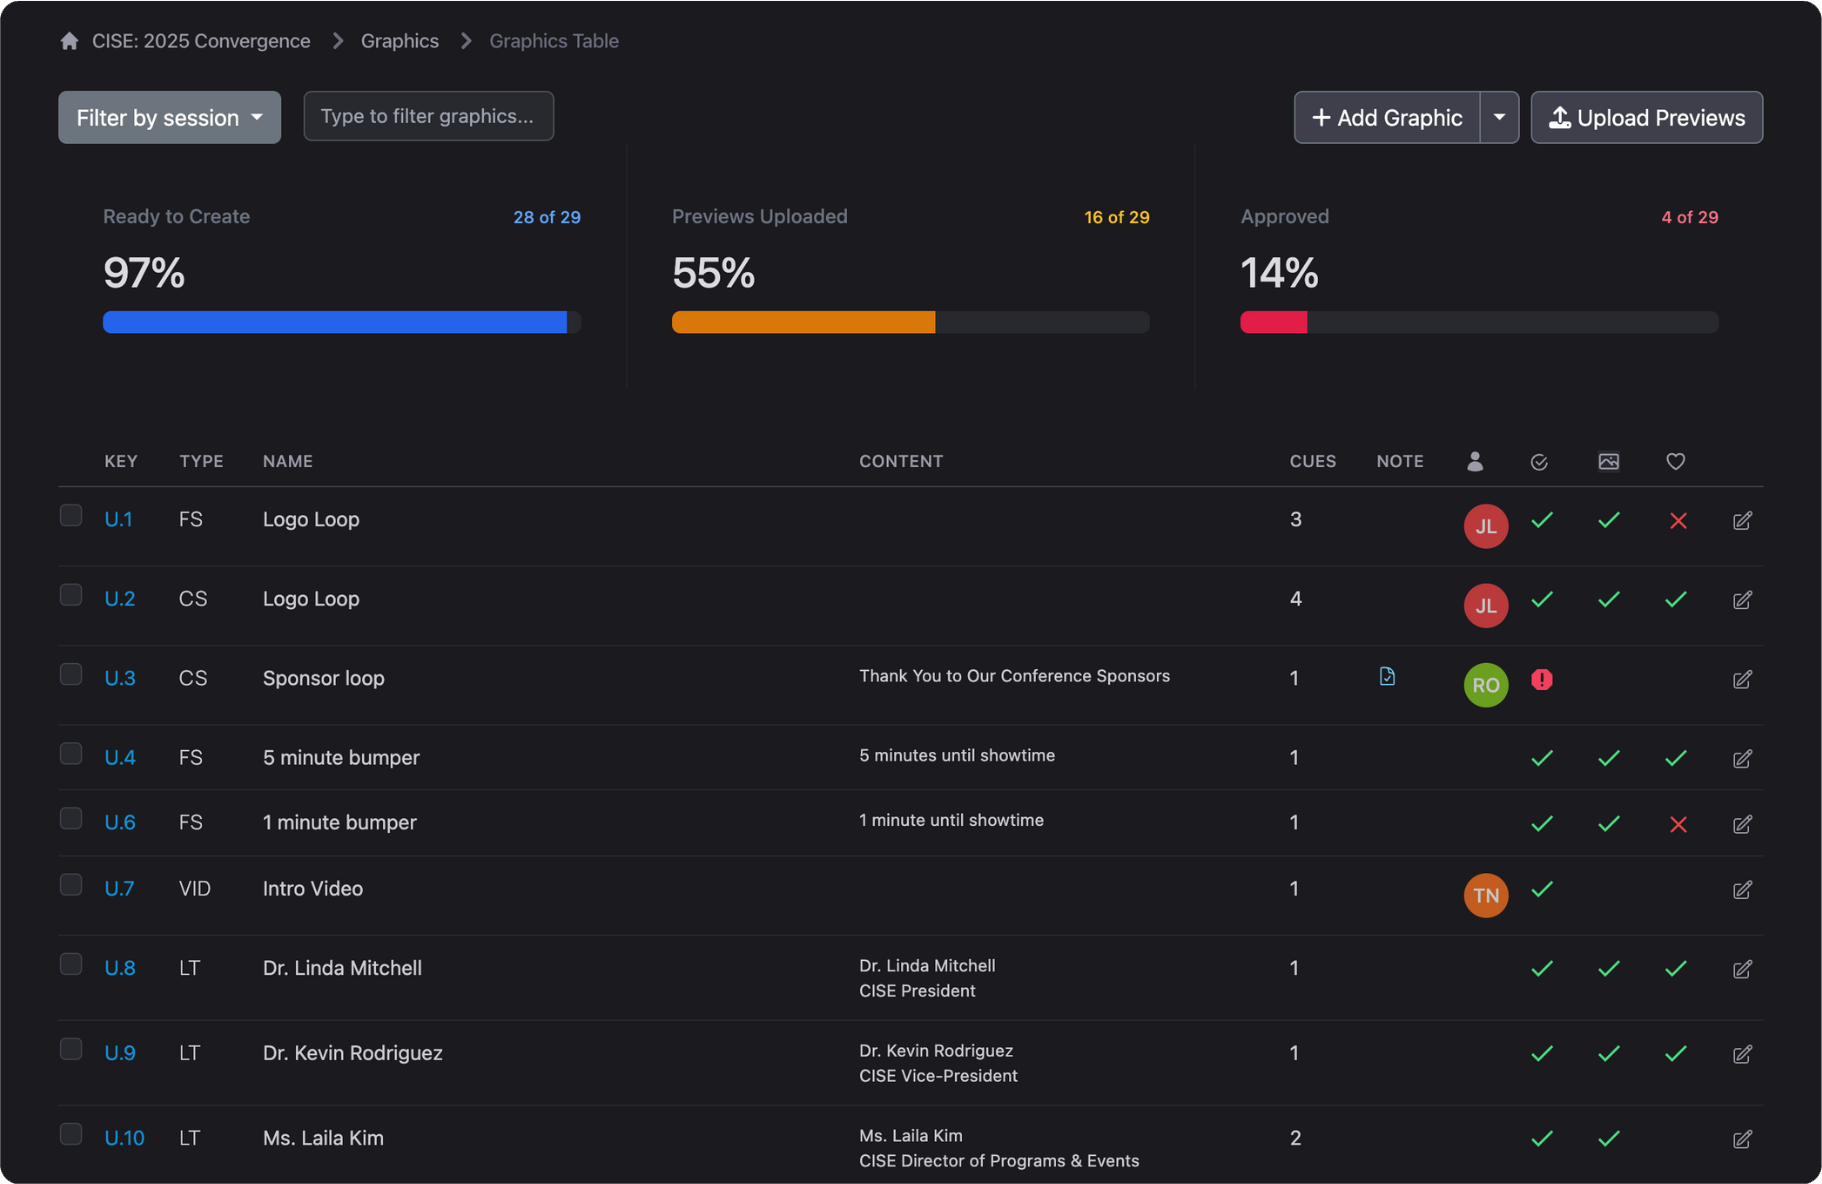The width and height of the screenshot is (1822, 1184).
Task: Click NOTE column header
Action: 1400,461
